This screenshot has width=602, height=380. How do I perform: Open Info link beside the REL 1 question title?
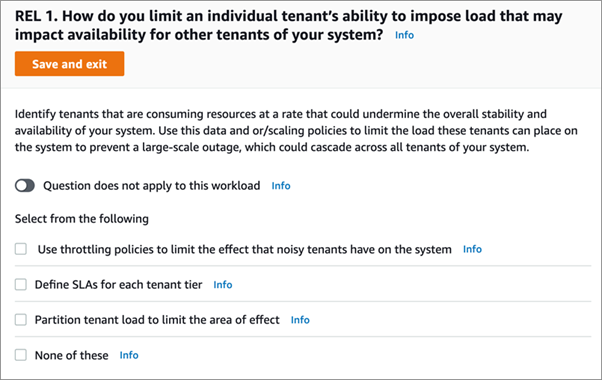click(404, 35)
